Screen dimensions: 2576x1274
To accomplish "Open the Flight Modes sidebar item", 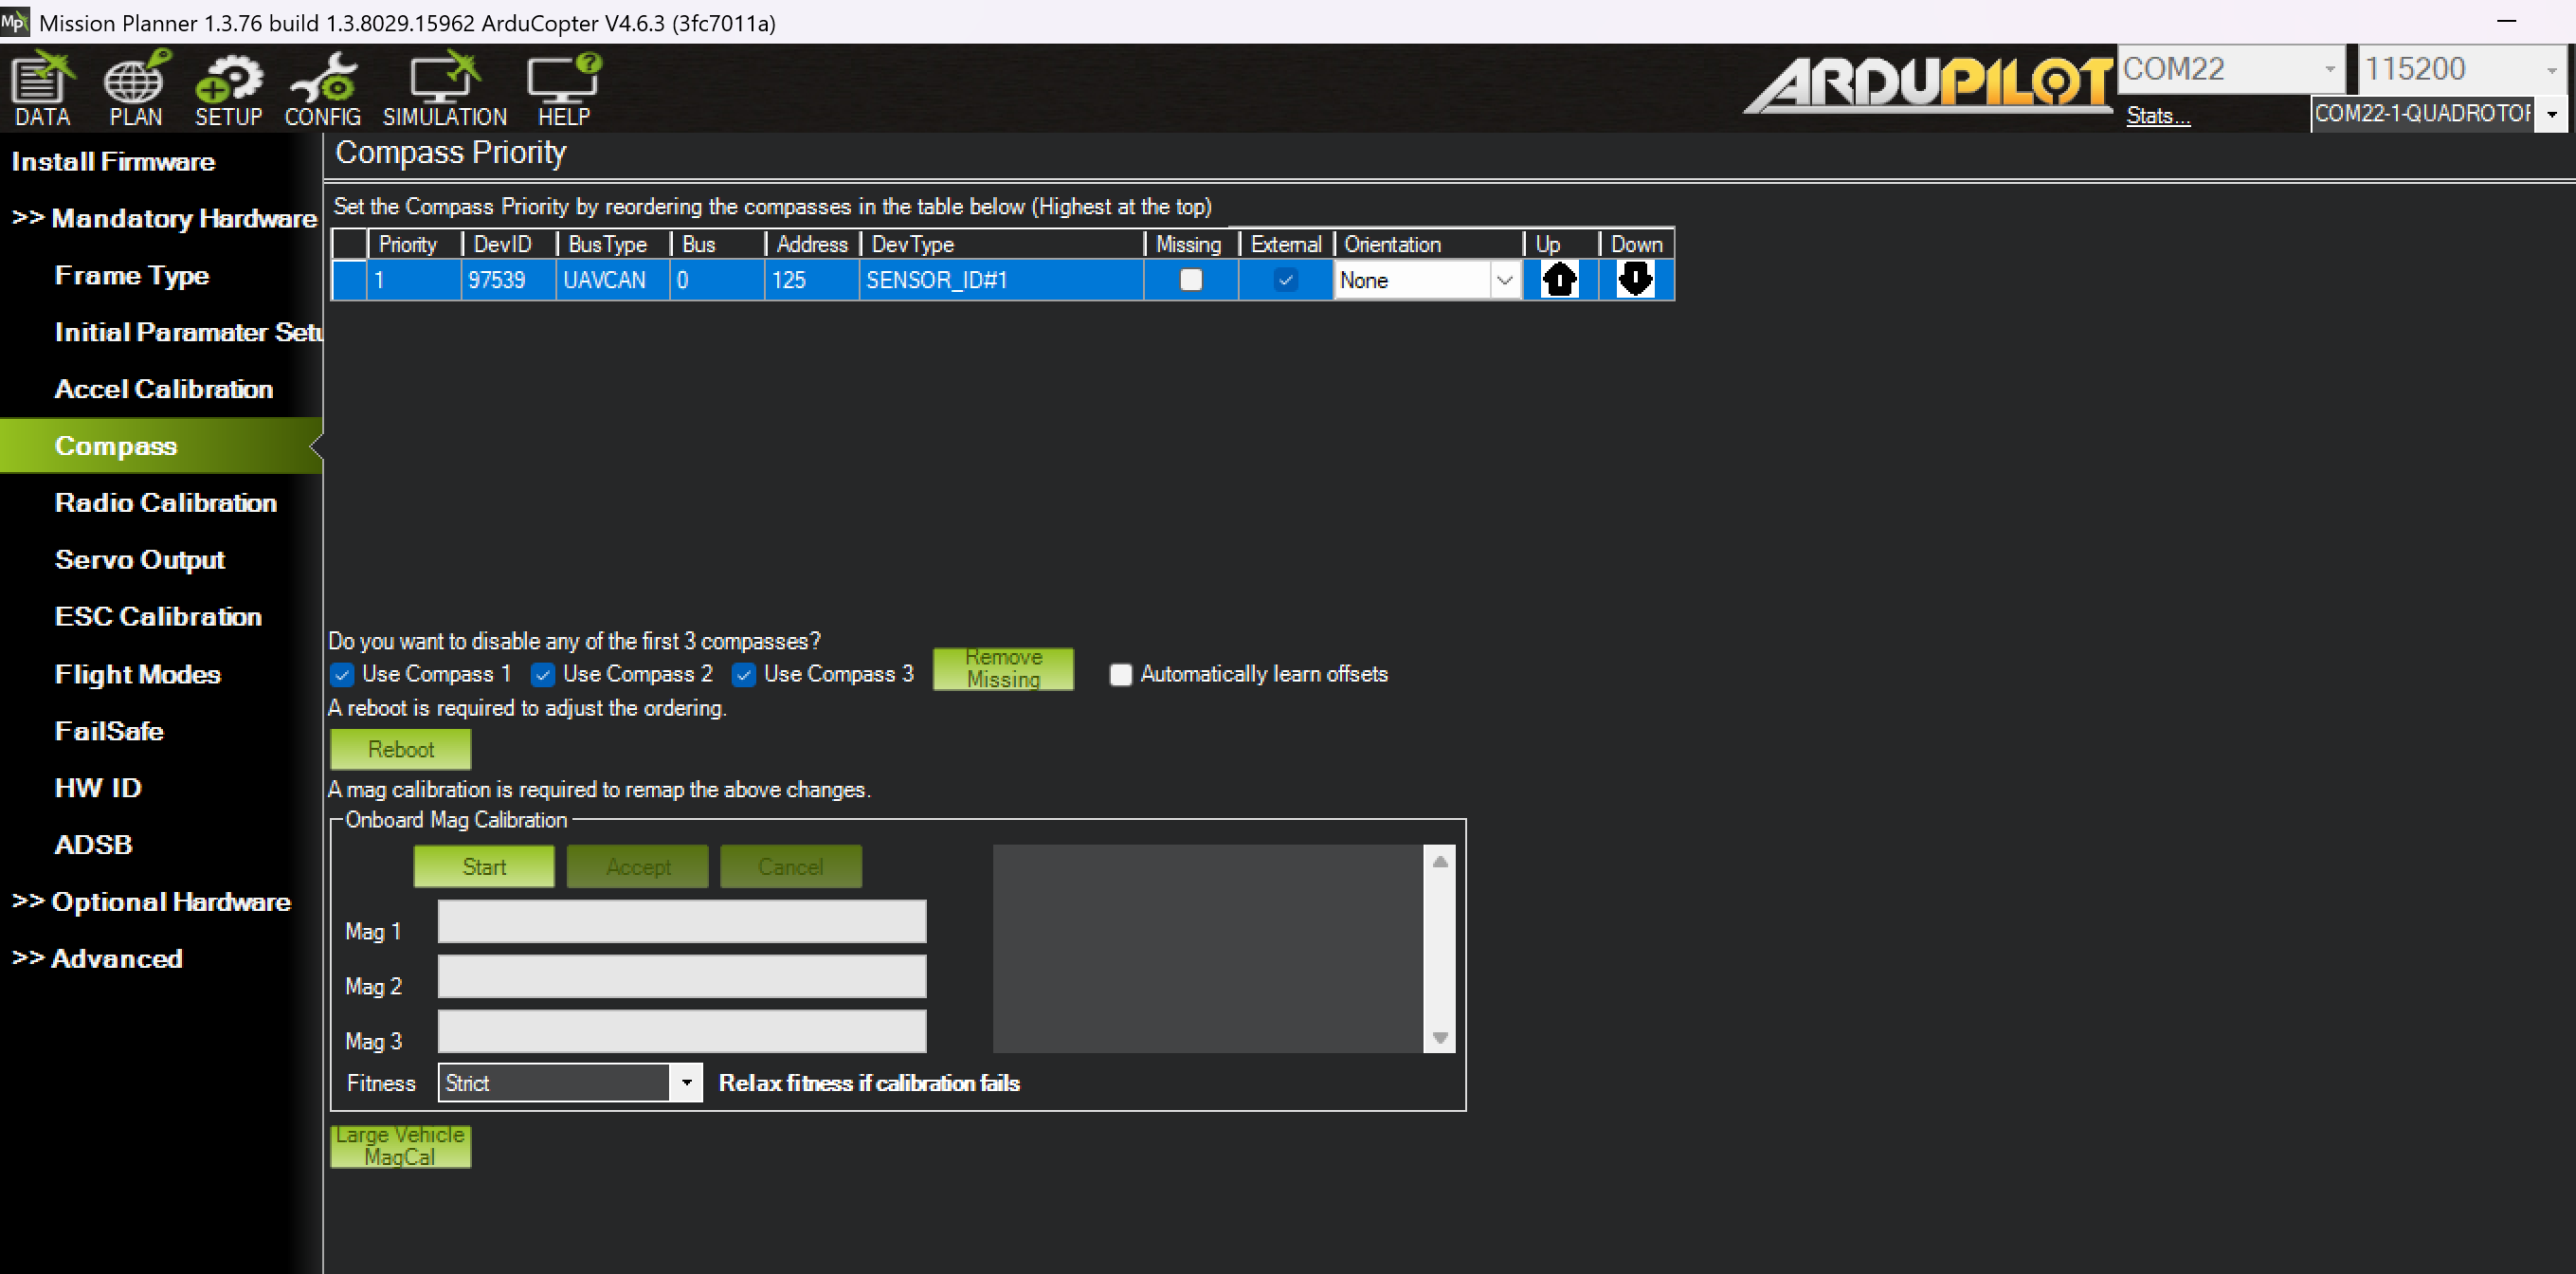I will [x=137, y=674].
